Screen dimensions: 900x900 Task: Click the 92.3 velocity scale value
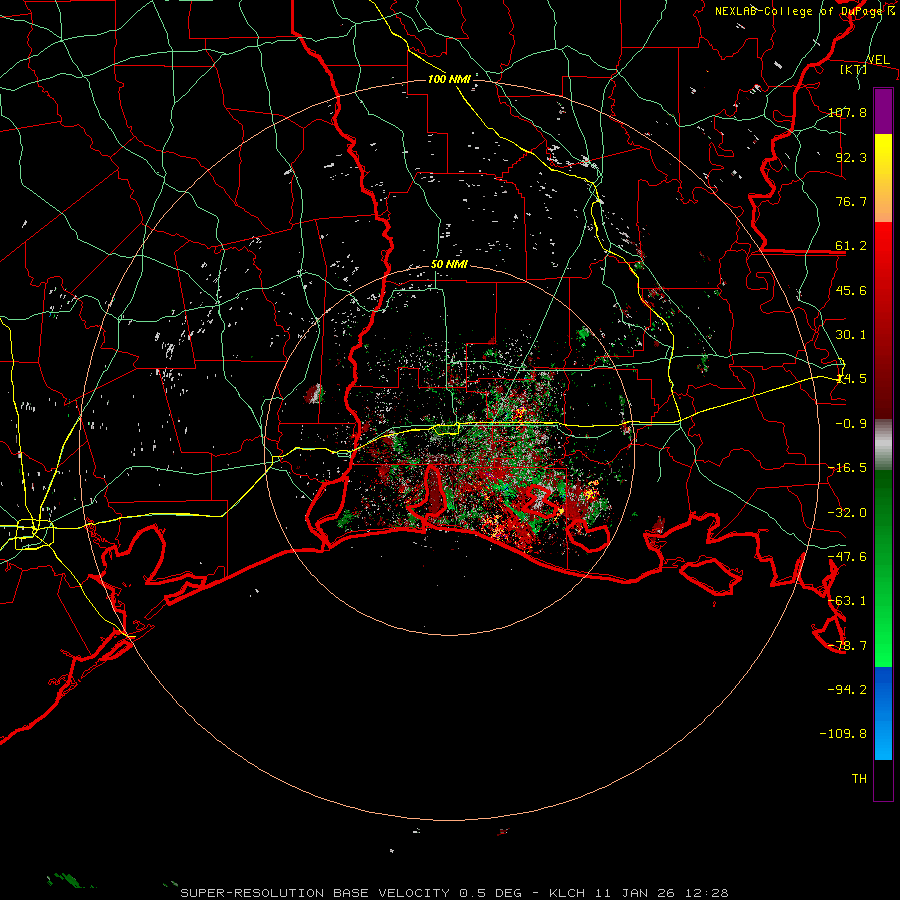tap(851, 157)
